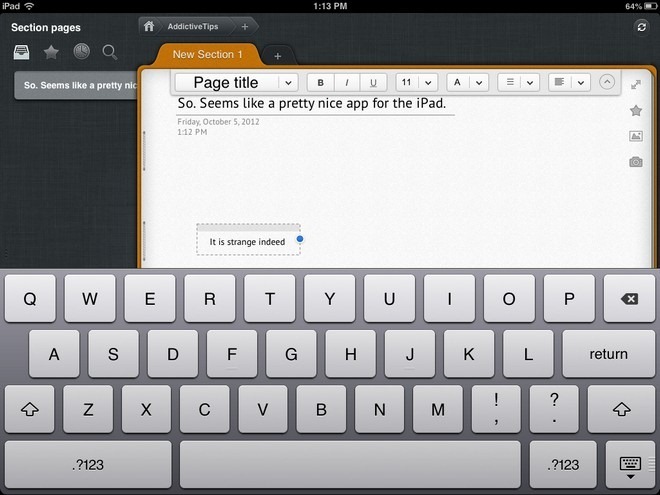Tap the left .?123 key
The image size is (660, 495).
pyautogui.click(x=88, y=465)
